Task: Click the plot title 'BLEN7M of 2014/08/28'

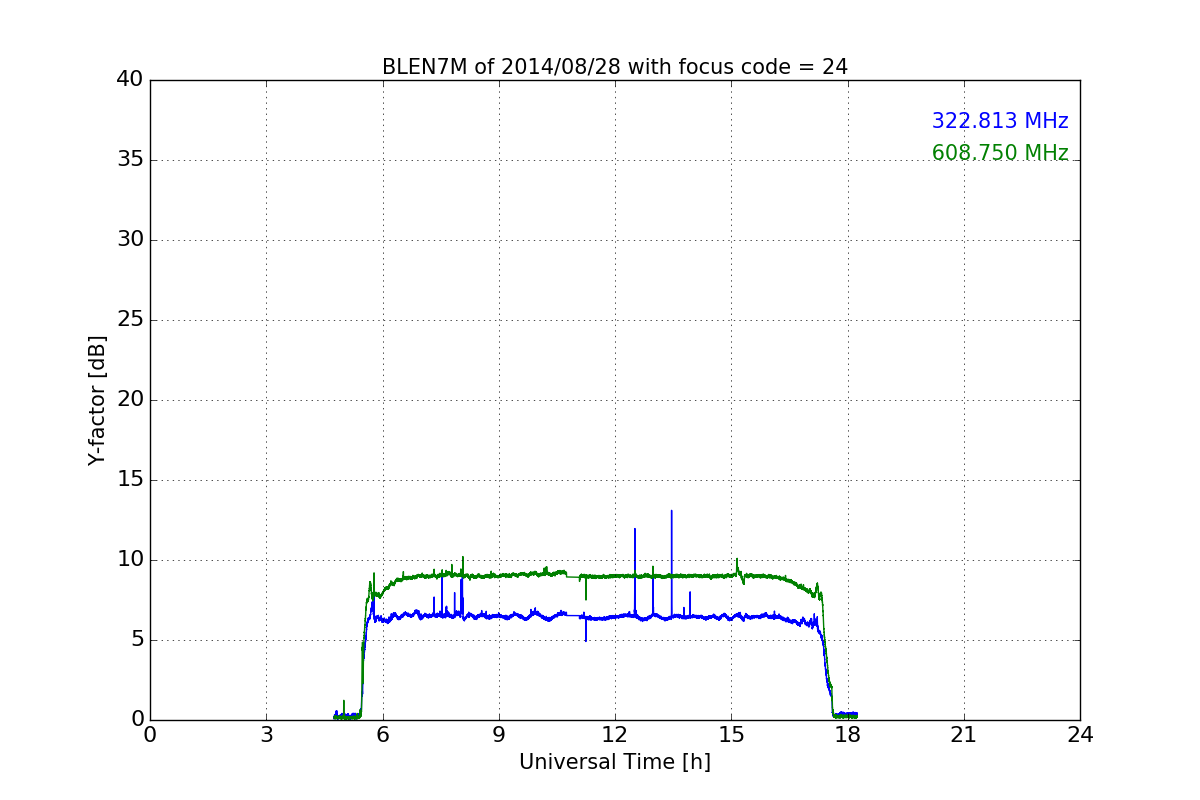Action: [614, 67]
